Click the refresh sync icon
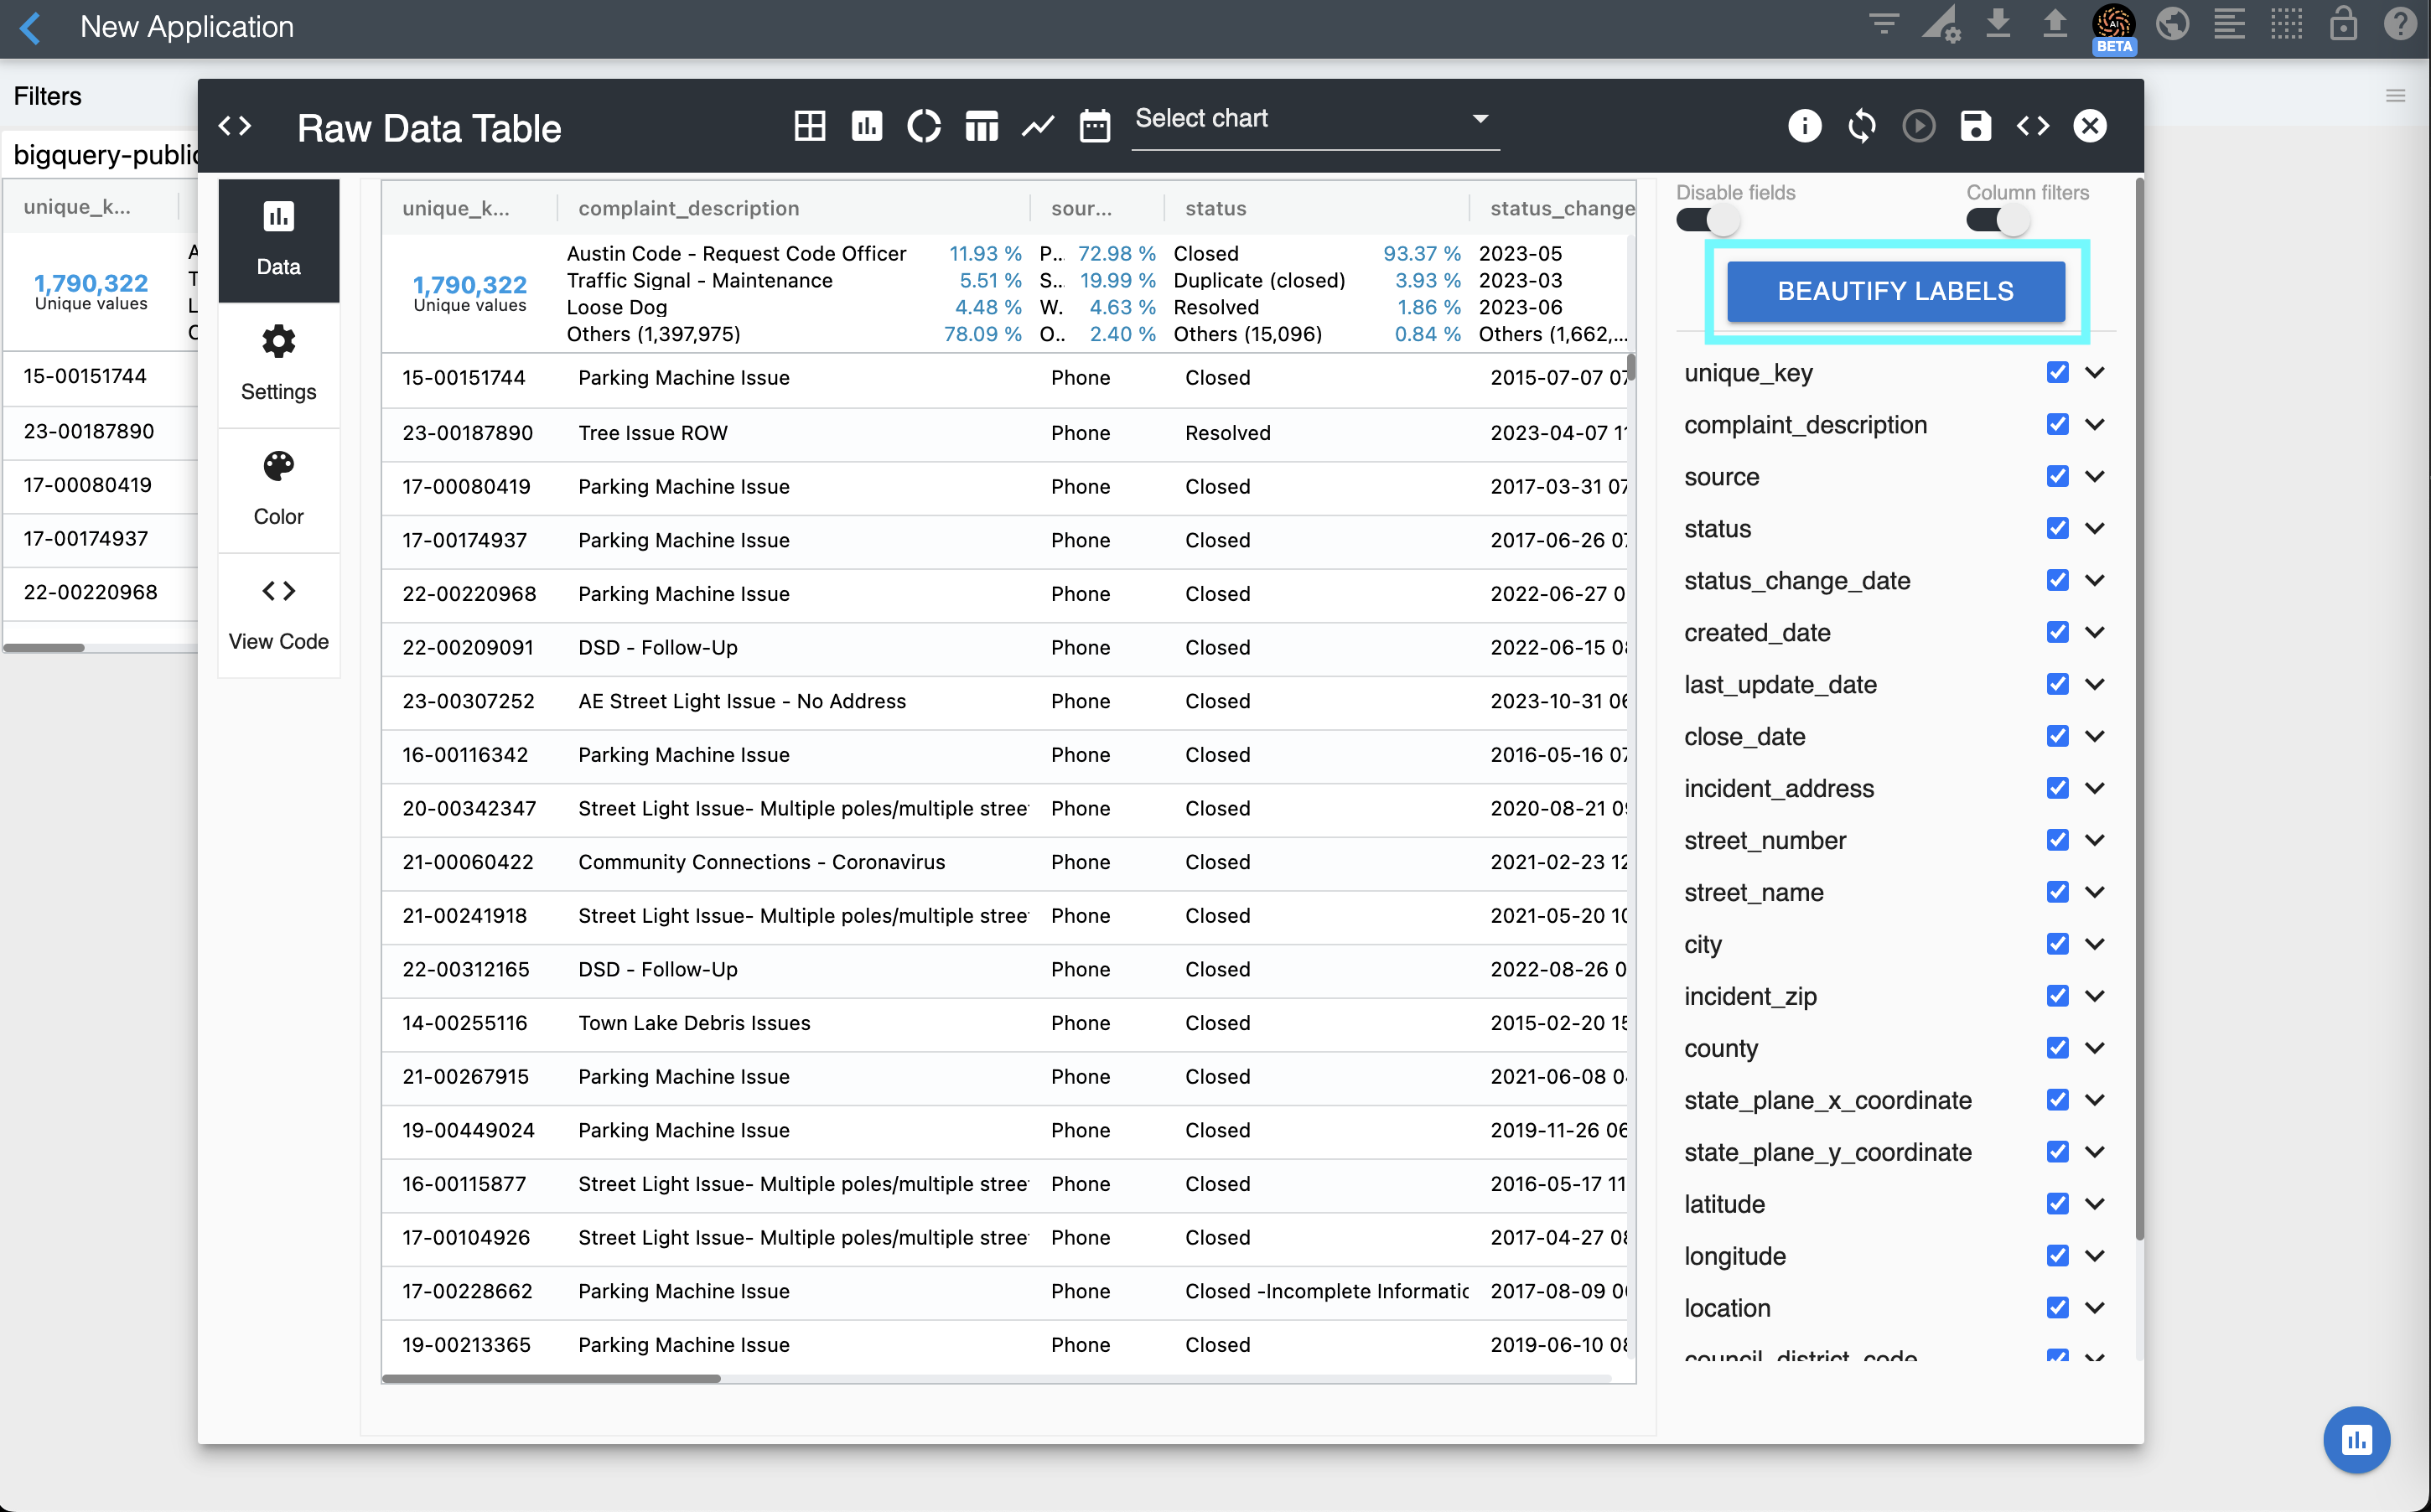This screenshot has height=1512, width=2431. [x=1861, y=126]
